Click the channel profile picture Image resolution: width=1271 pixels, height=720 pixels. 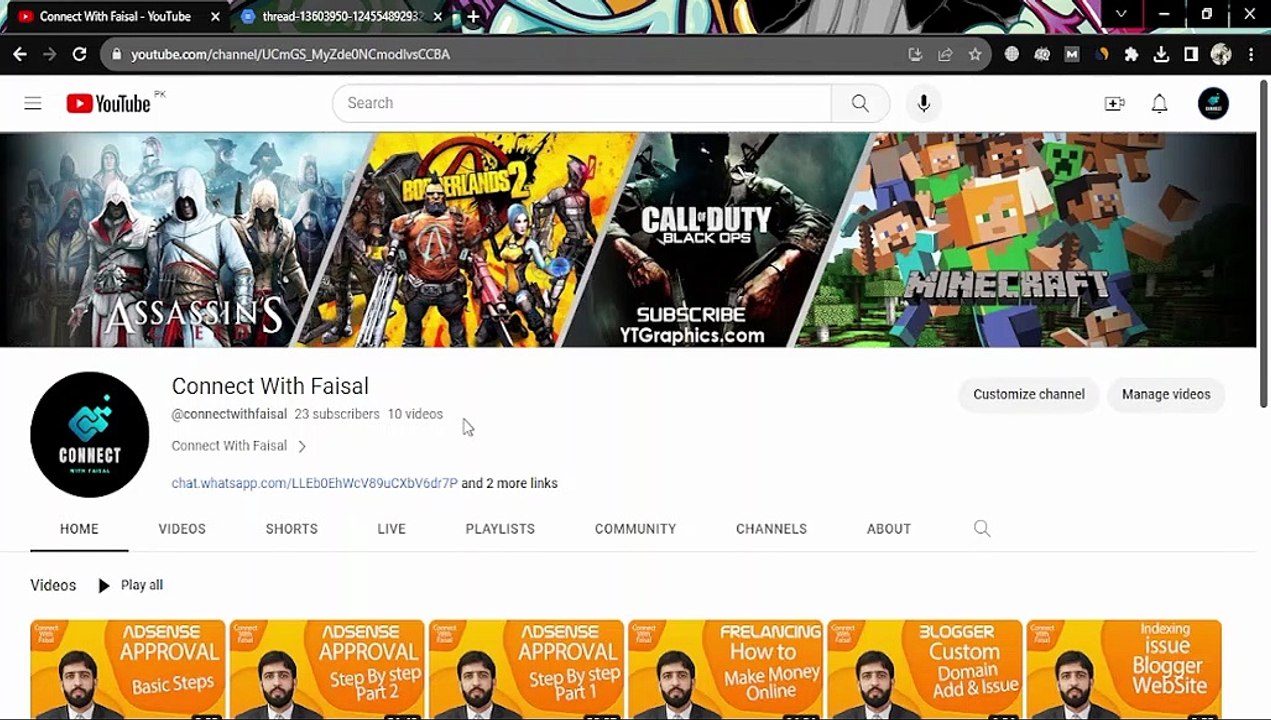click(90, 434)
